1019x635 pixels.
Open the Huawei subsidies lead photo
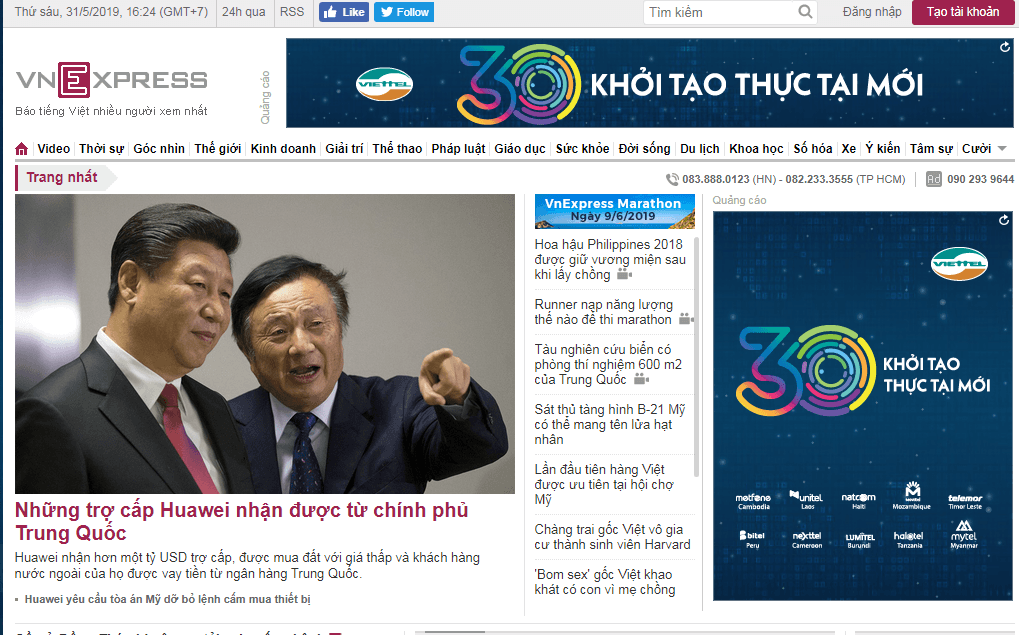tap(264, 344)
